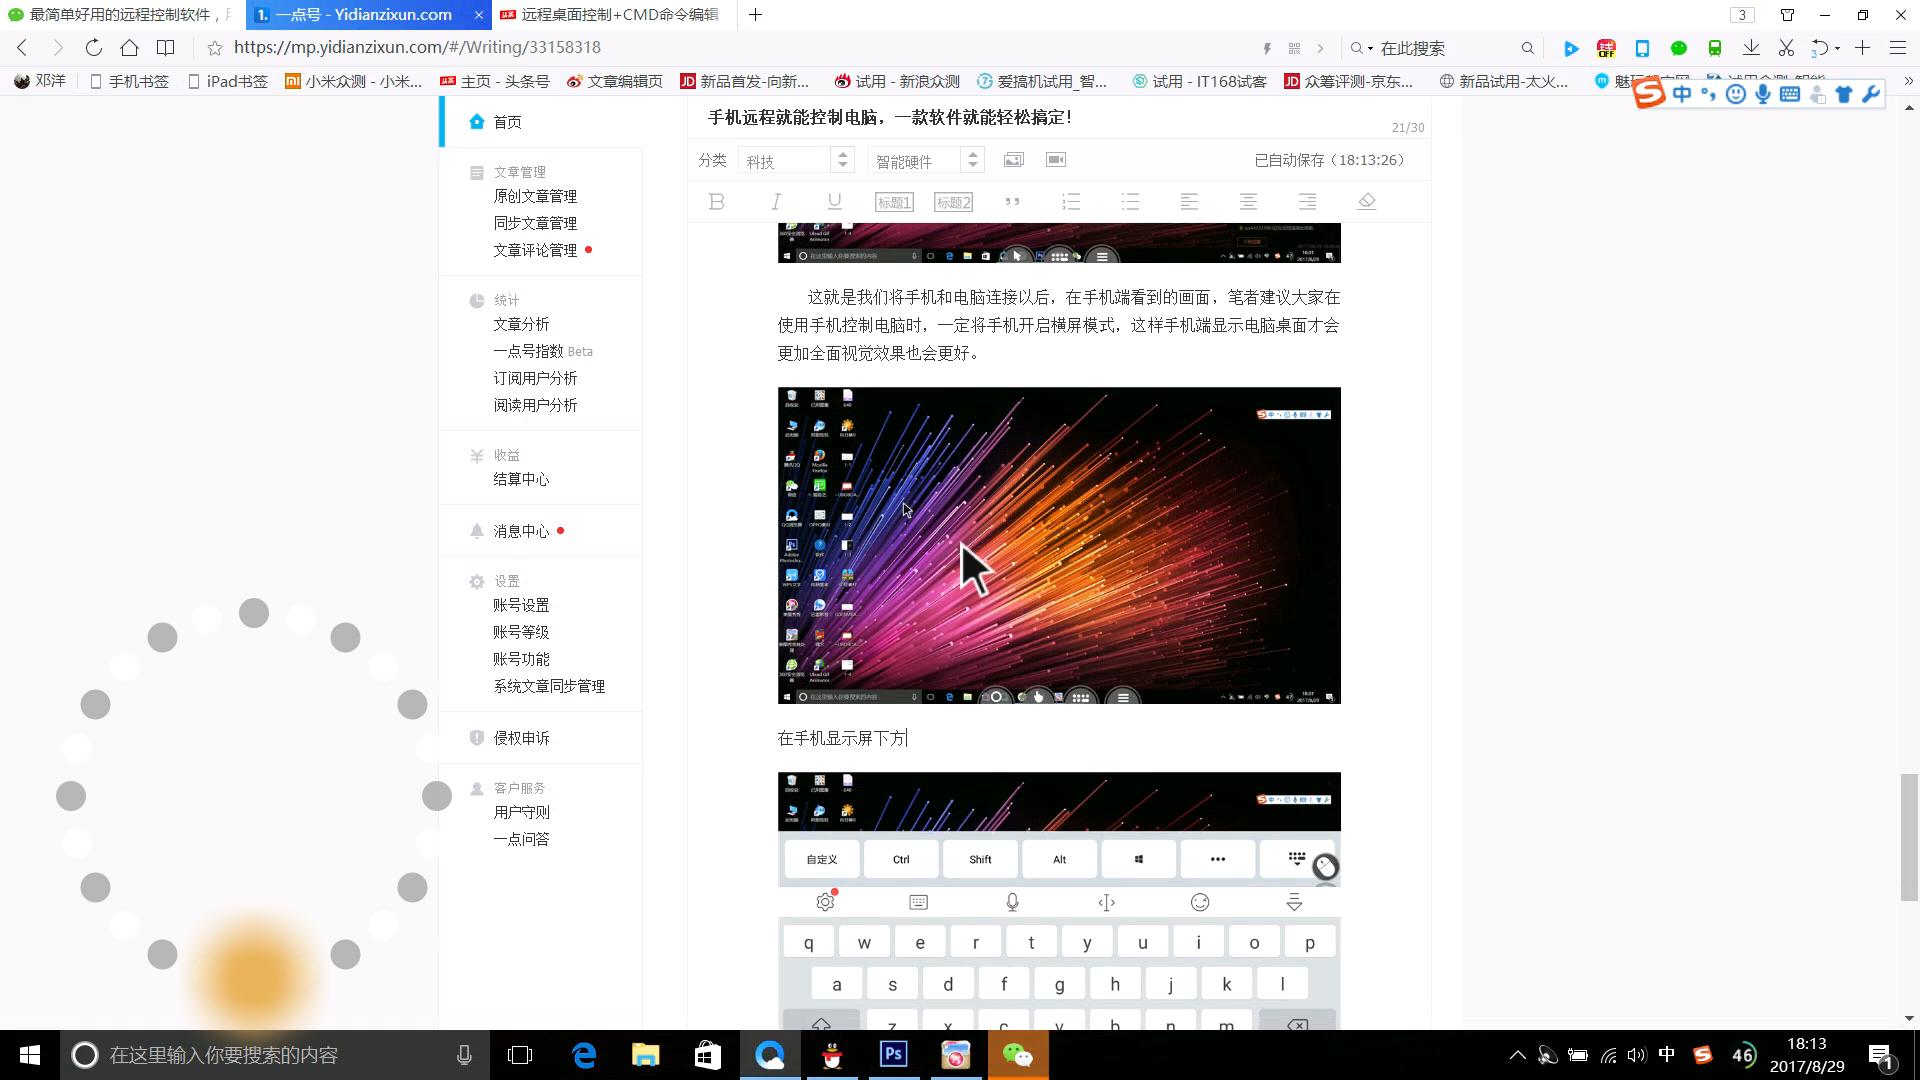
Task: Open 文章评论管理 in the sidebar
Action: tap(535, 250)
